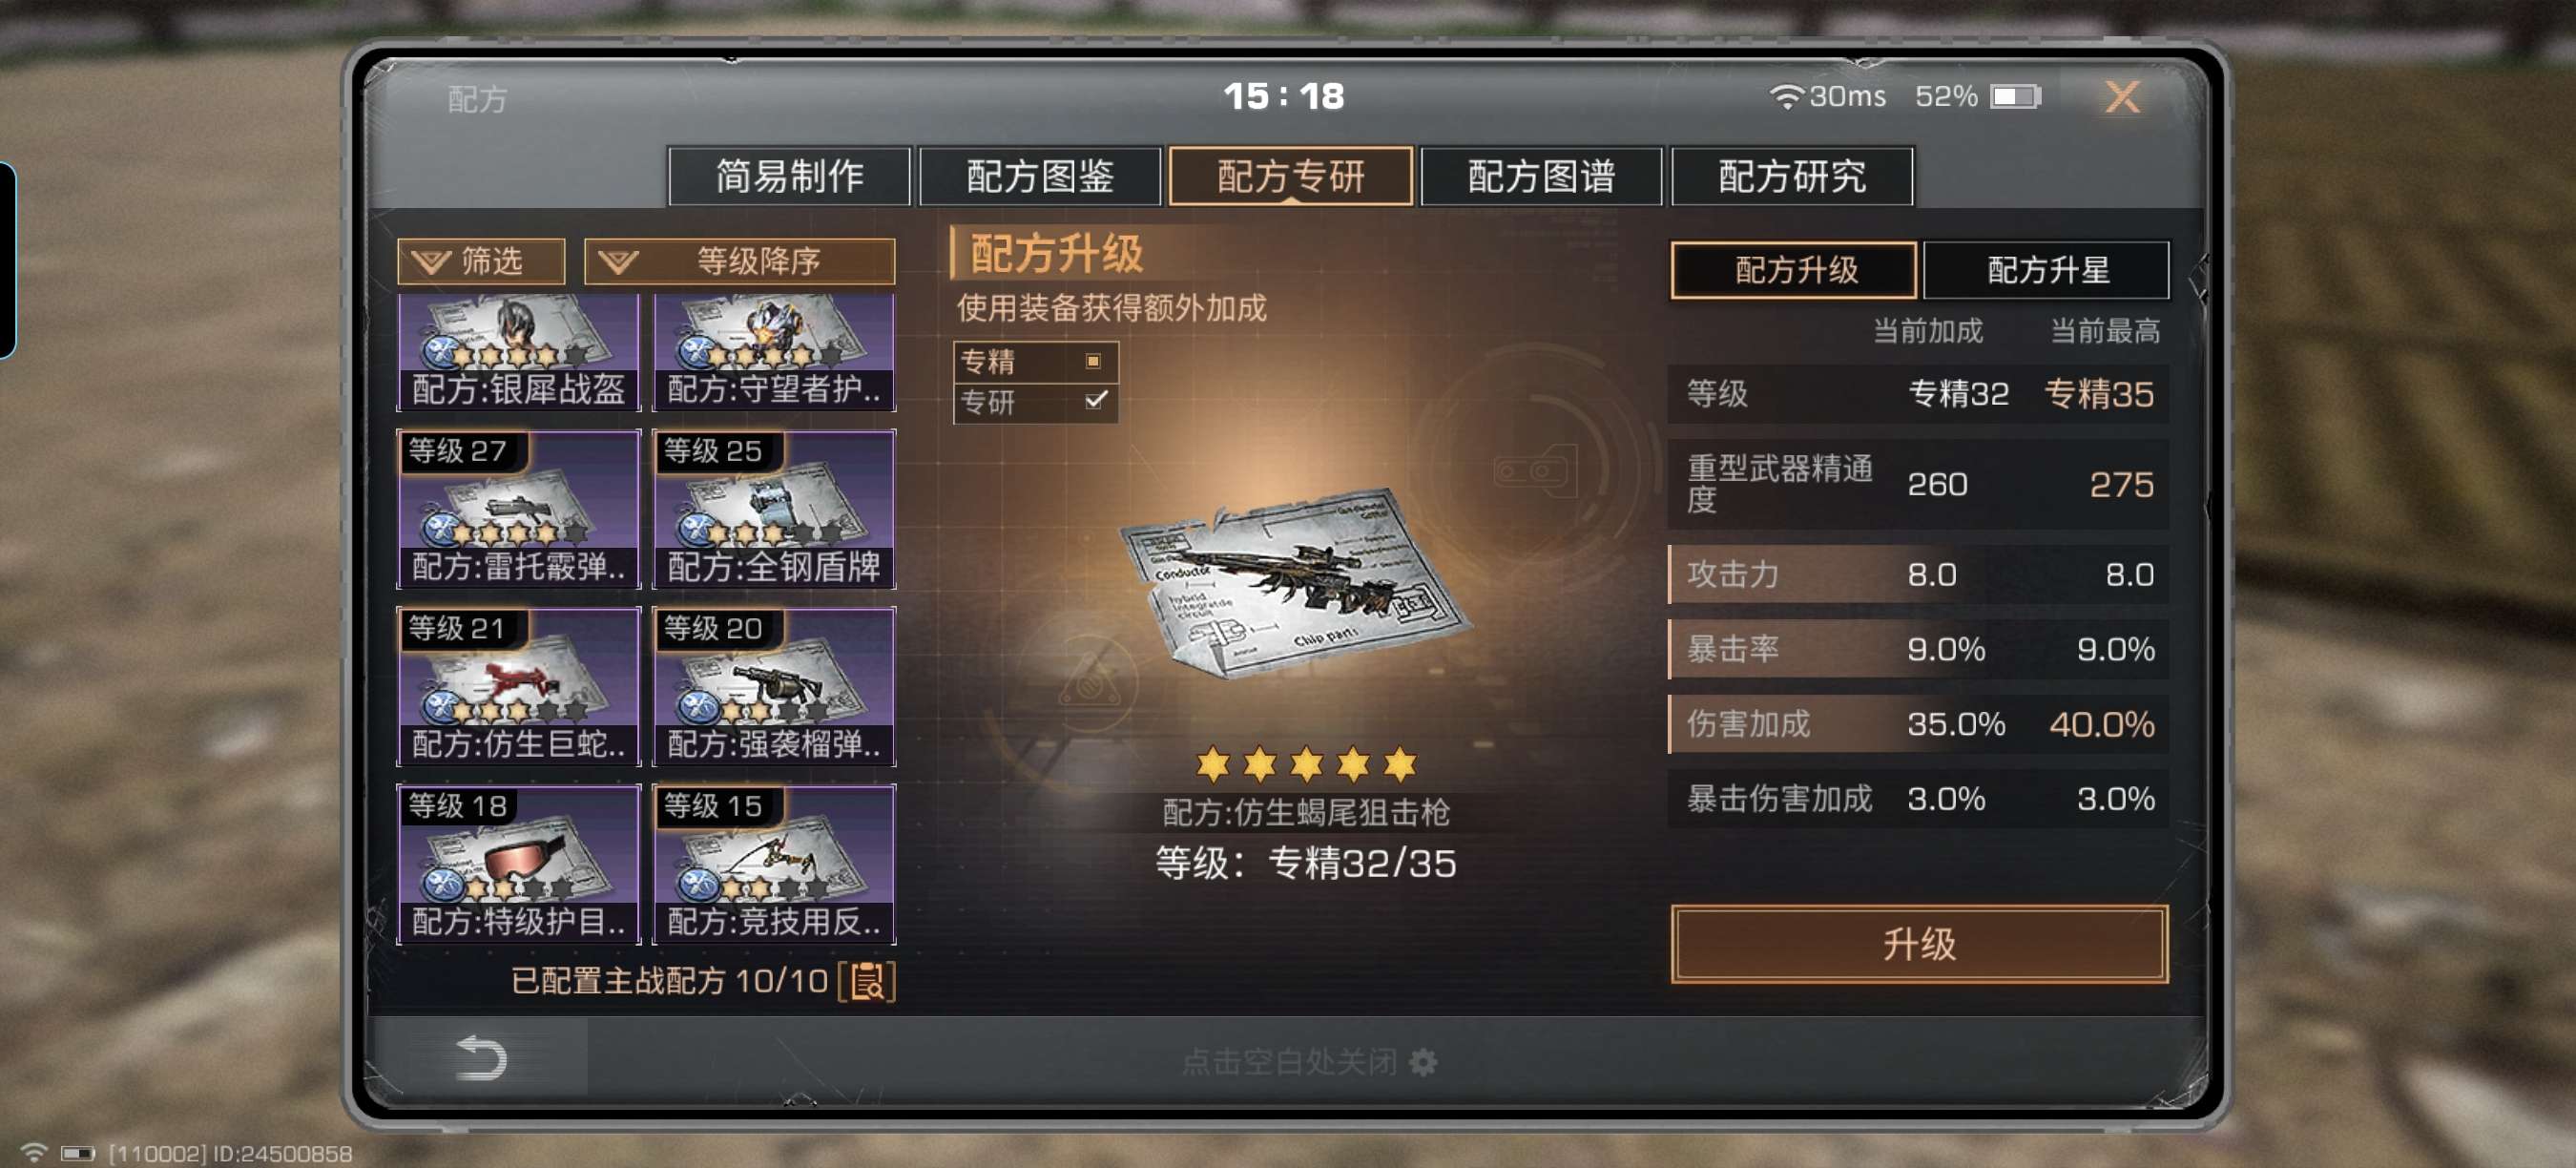The image size is (2576, 1168).
Task: Select the 全钢盾牌 shield recipe icon
Action: click(x=774, y=509)
